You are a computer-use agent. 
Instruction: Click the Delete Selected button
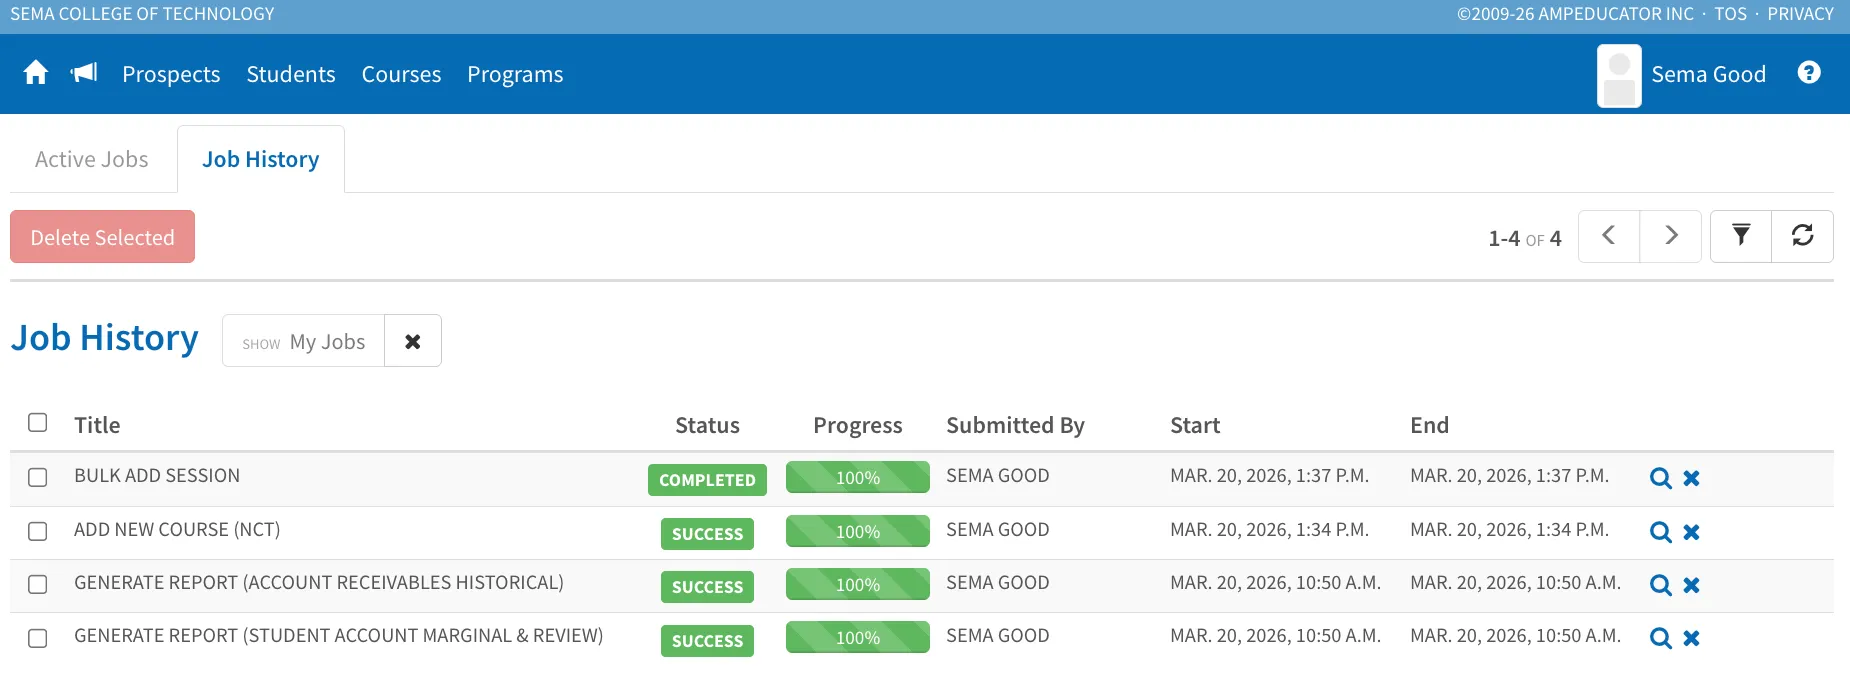102,237
